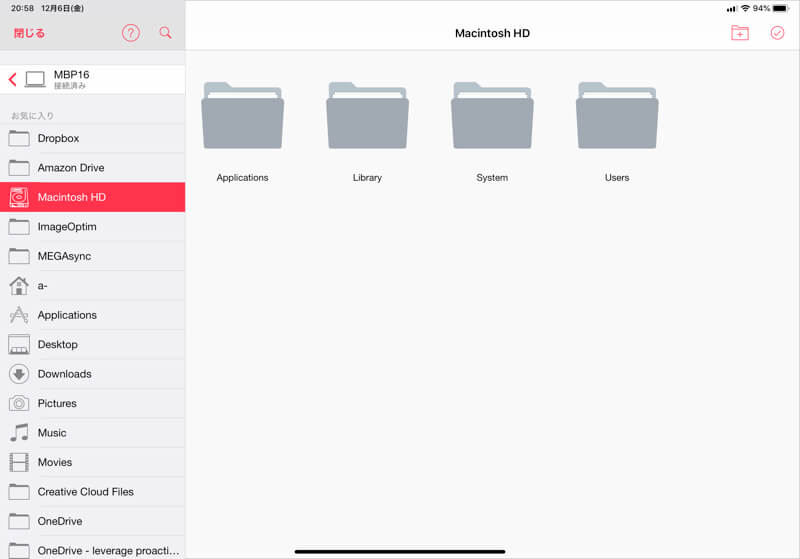The height and width of the screenshot is (559, 800).
Task: Open the Users folder
Action: pos(617,116)
